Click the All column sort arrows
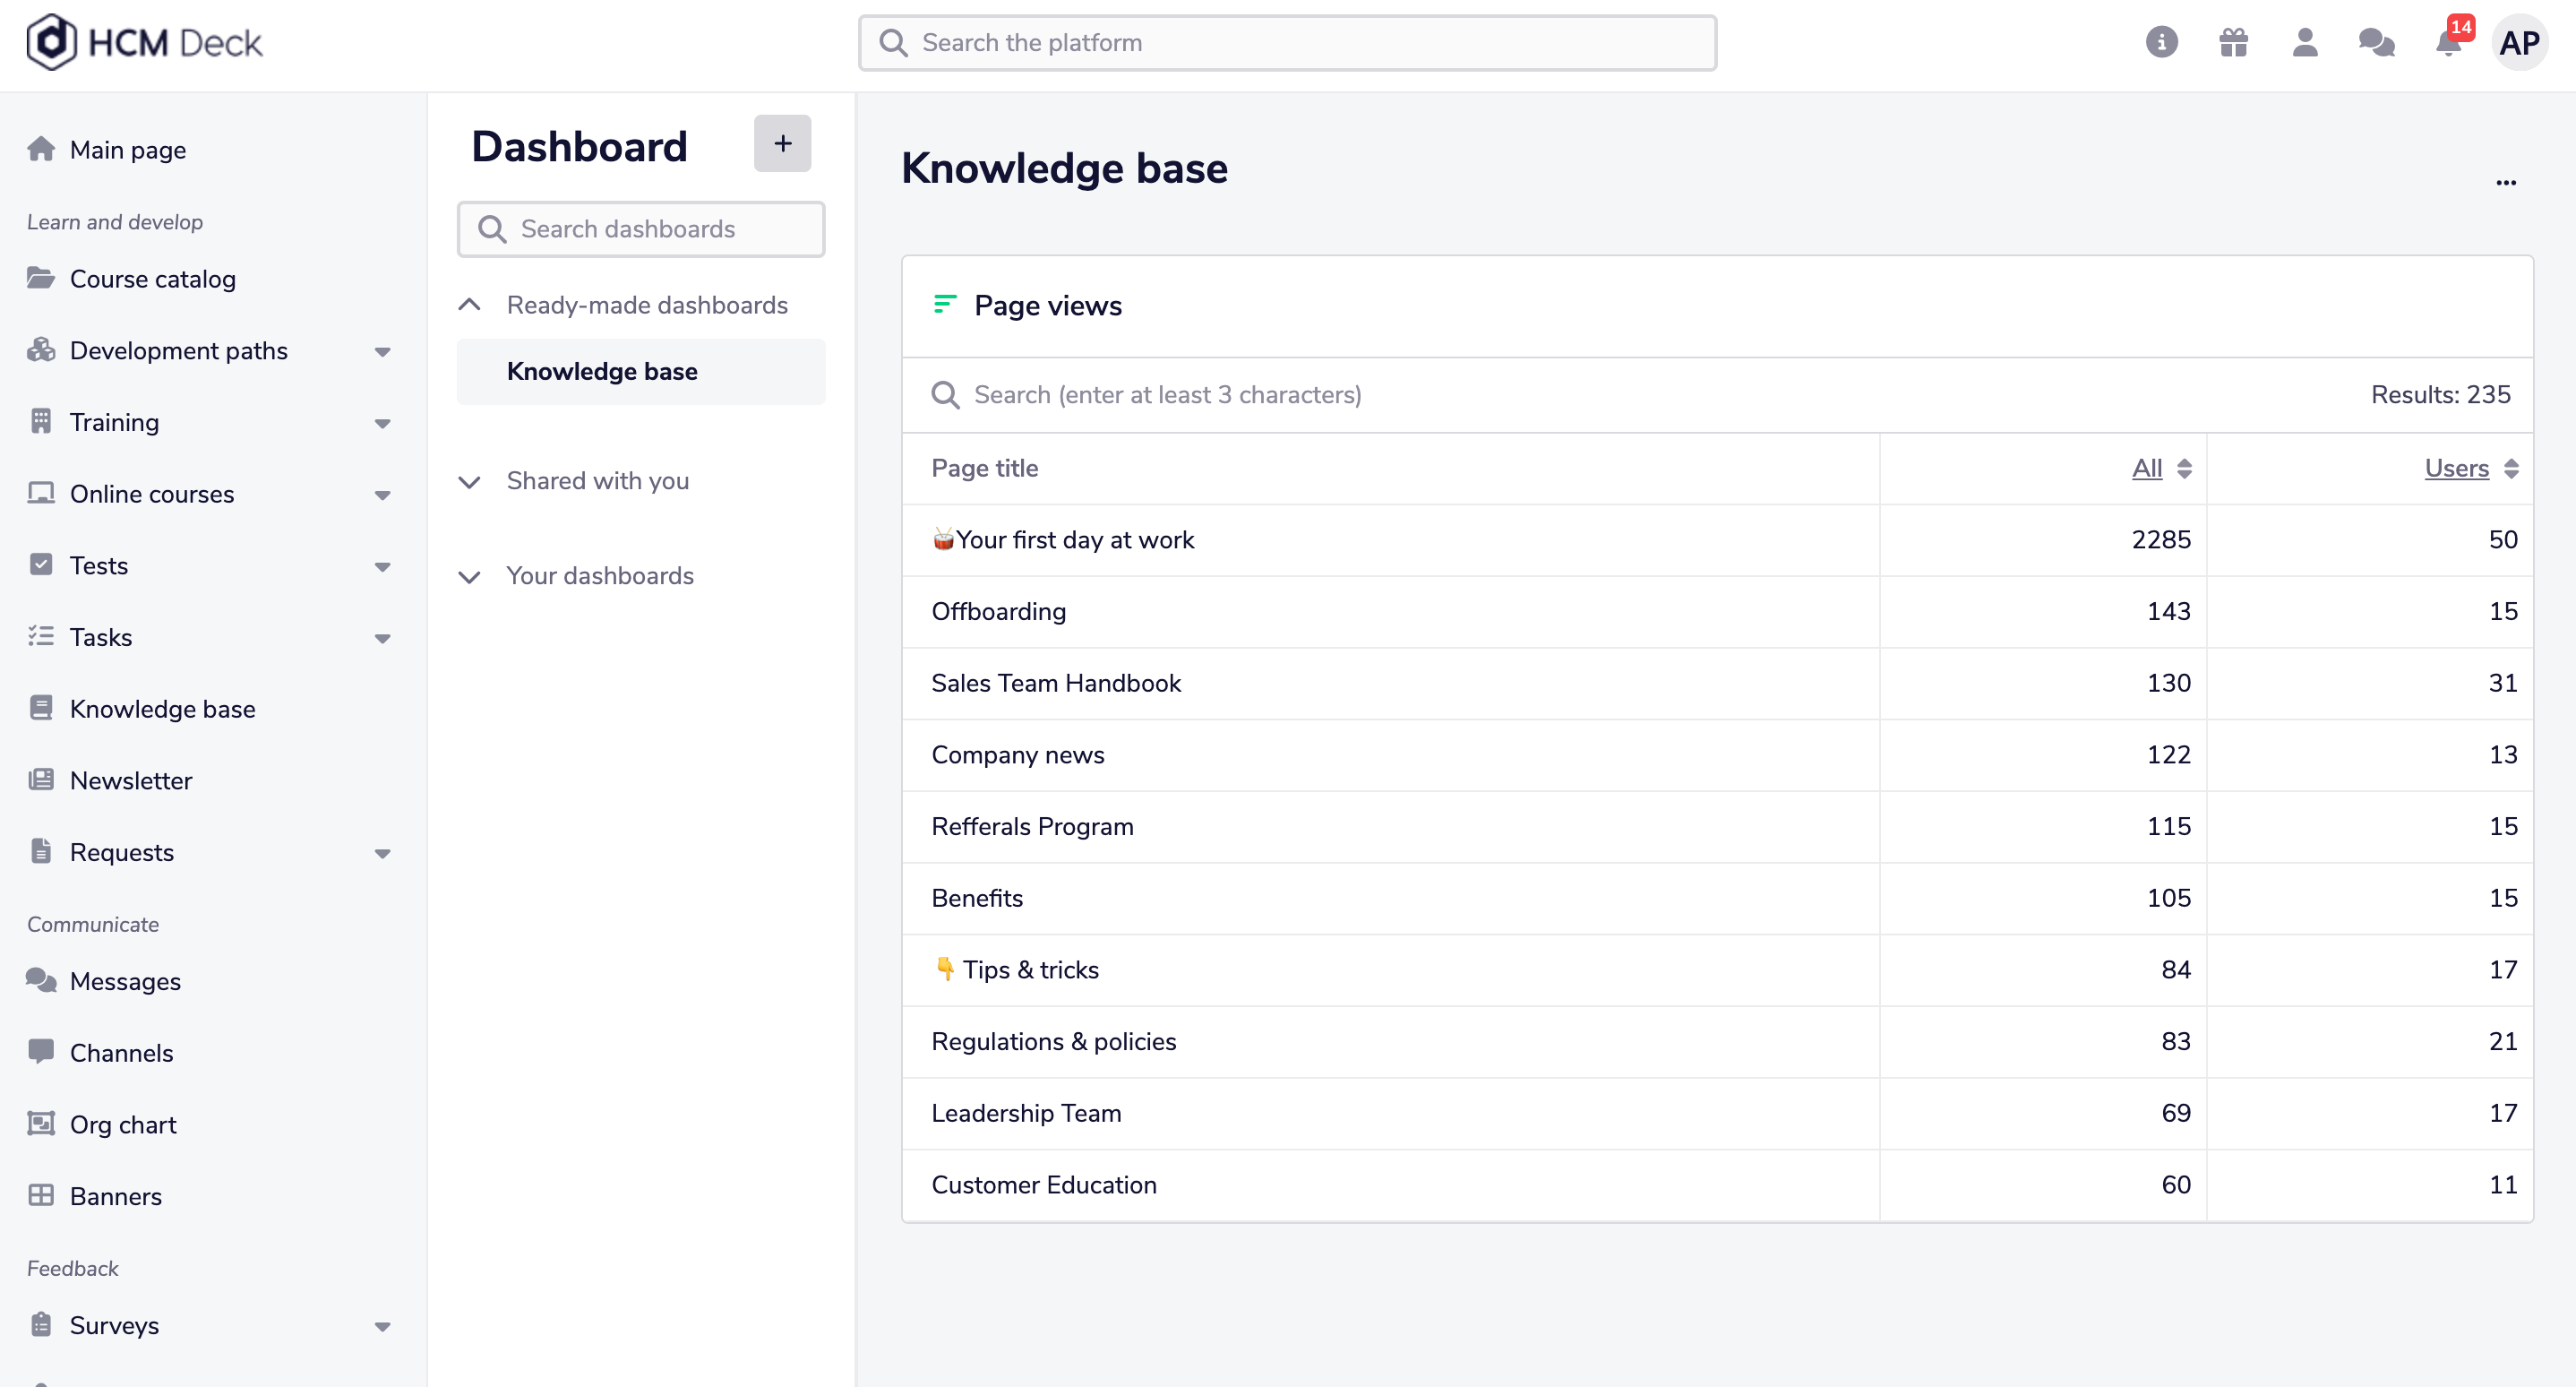Screen dimensions: 2576x1387 pyautogui.click(x=2184, y=468)
